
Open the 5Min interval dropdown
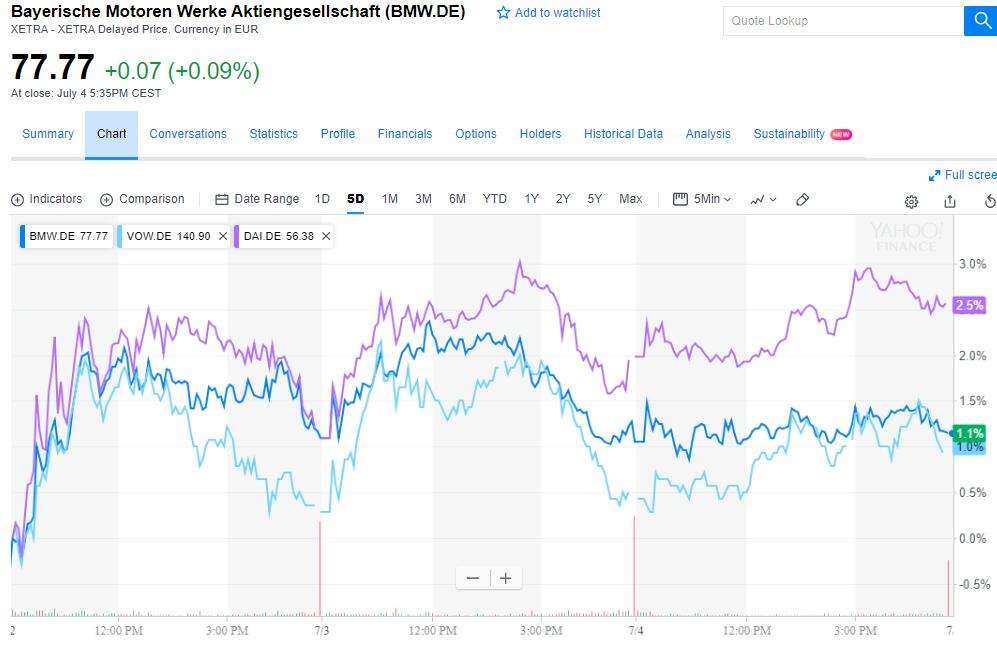click(702, 199)
